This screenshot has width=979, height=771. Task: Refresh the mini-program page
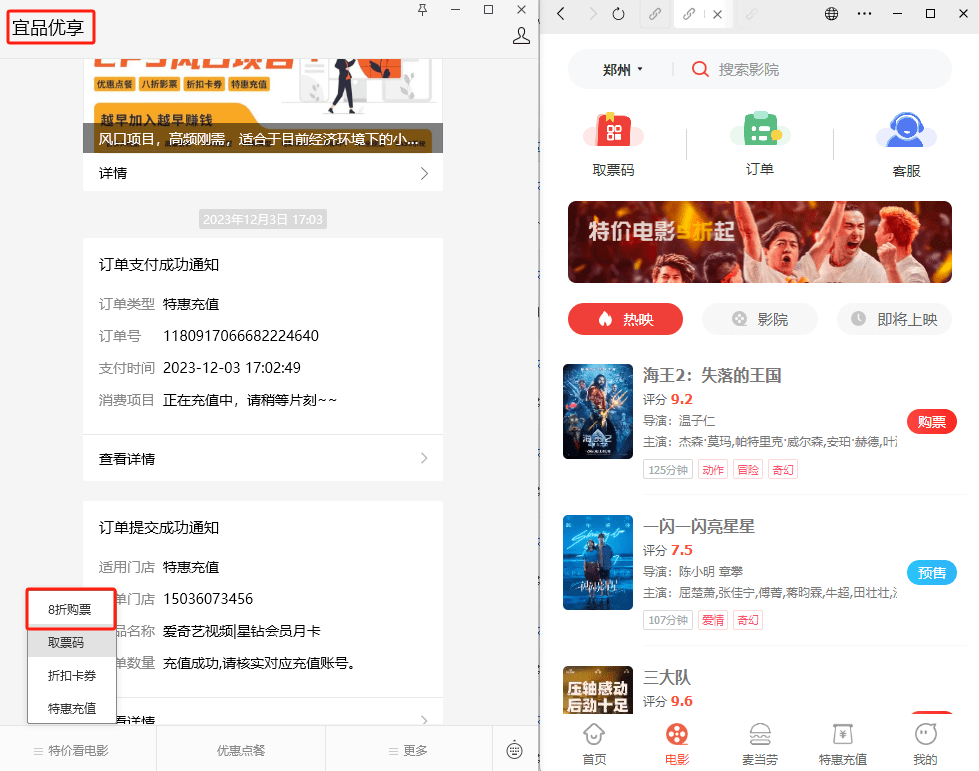618,14
